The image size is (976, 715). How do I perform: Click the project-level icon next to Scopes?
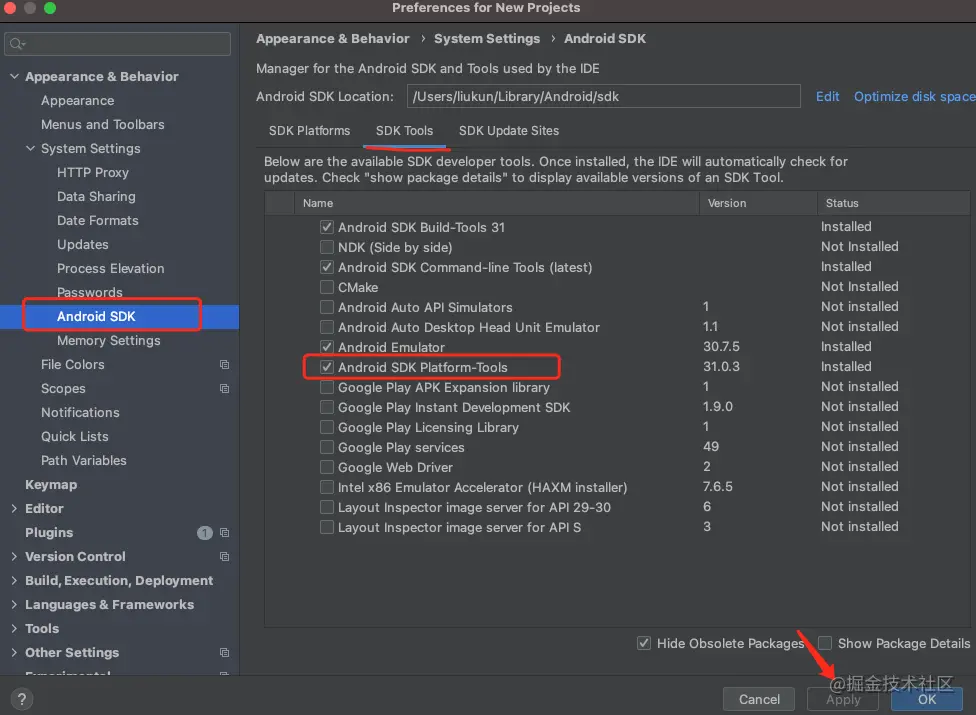(x=225, y=389)
